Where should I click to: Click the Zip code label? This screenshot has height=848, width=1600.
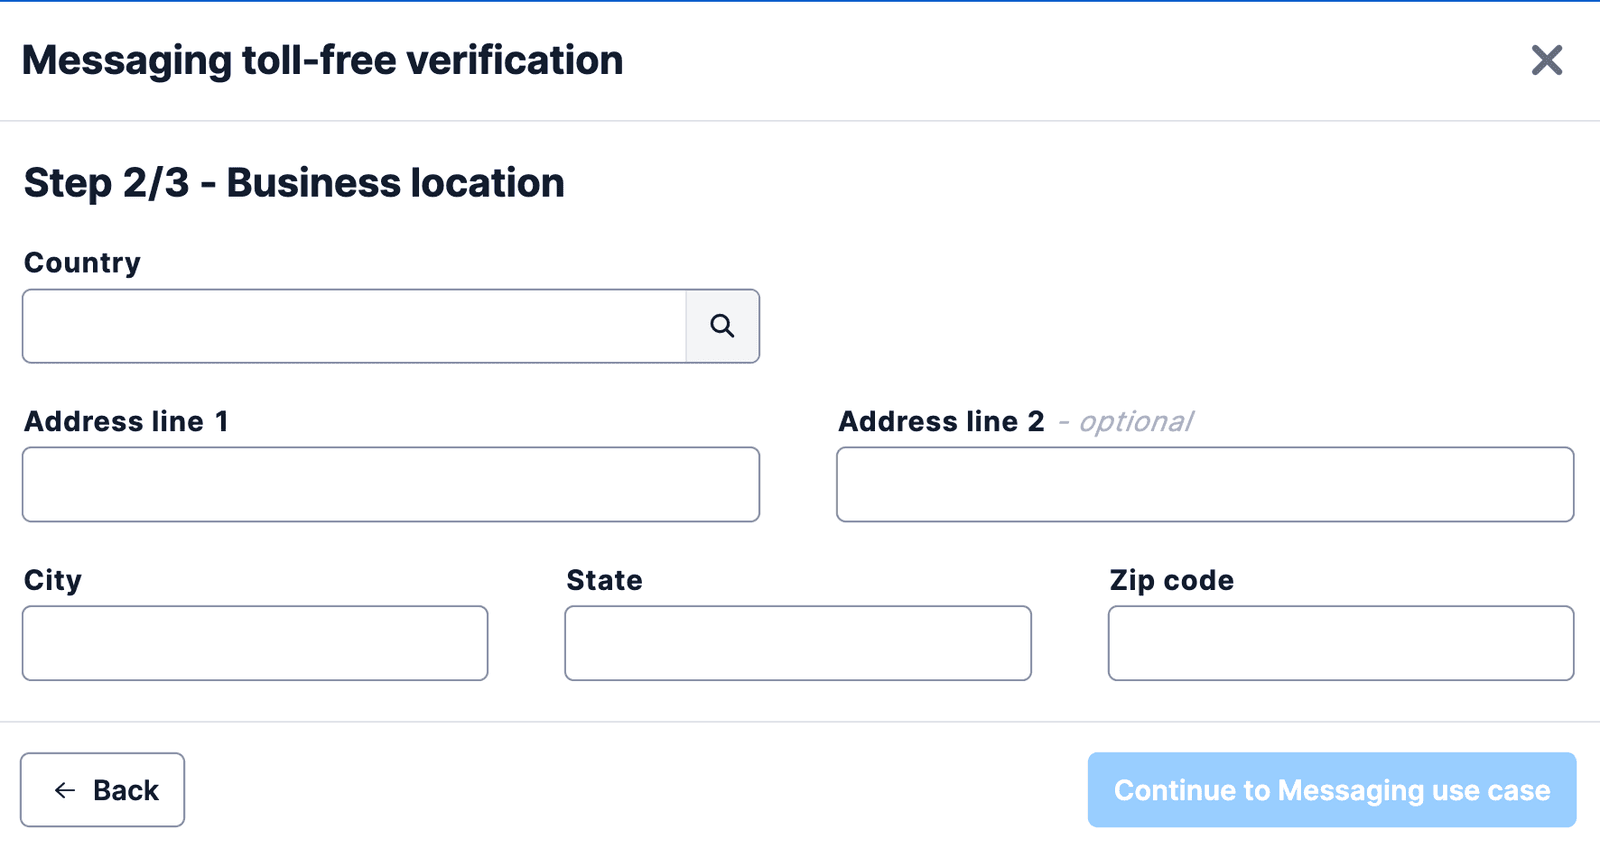pyautogui.click(x=1172, y=580)
